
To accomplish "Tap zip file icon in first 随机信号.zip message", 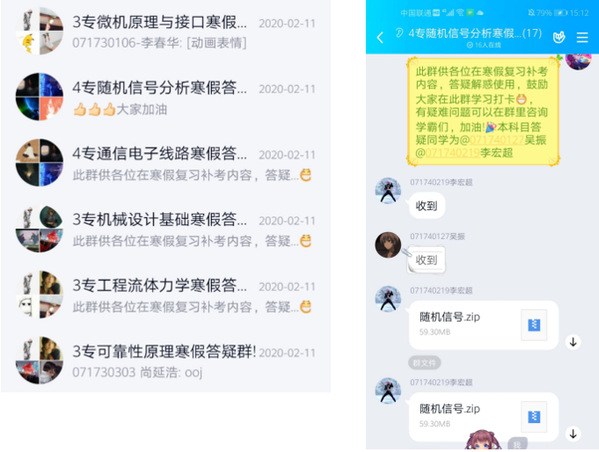I will (534, 325).
